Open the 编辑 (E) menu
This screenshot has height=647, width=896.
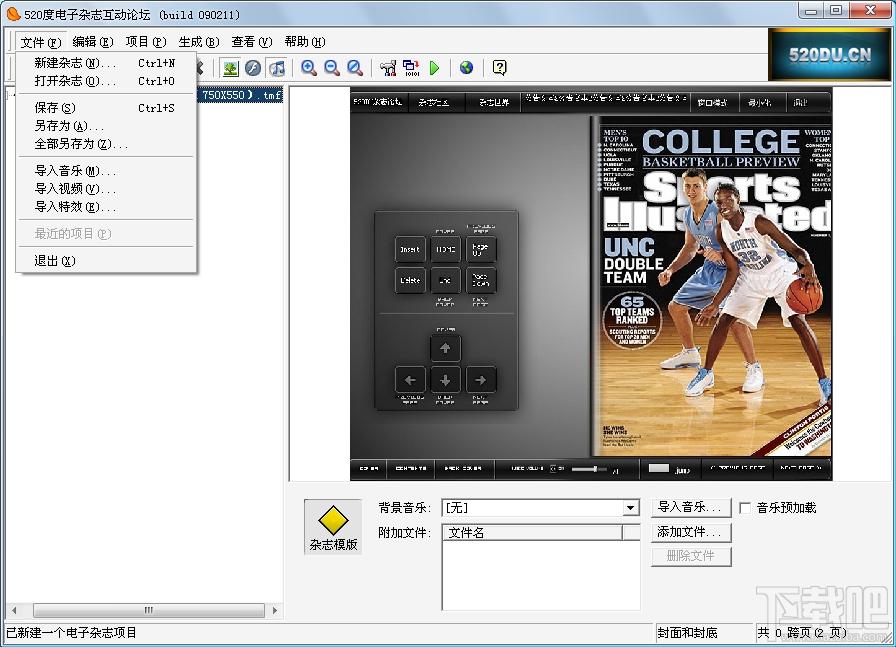(x=93, y=42)
